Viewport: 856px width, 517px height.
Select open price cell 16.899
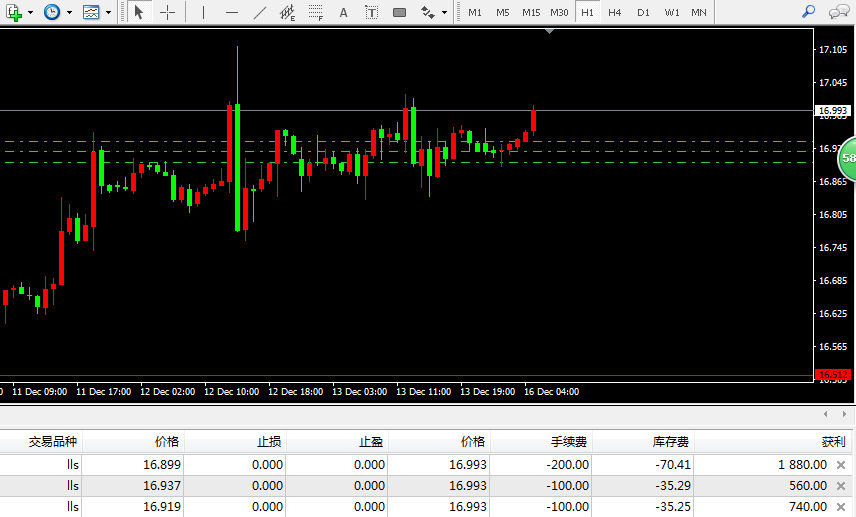(162, 465)
